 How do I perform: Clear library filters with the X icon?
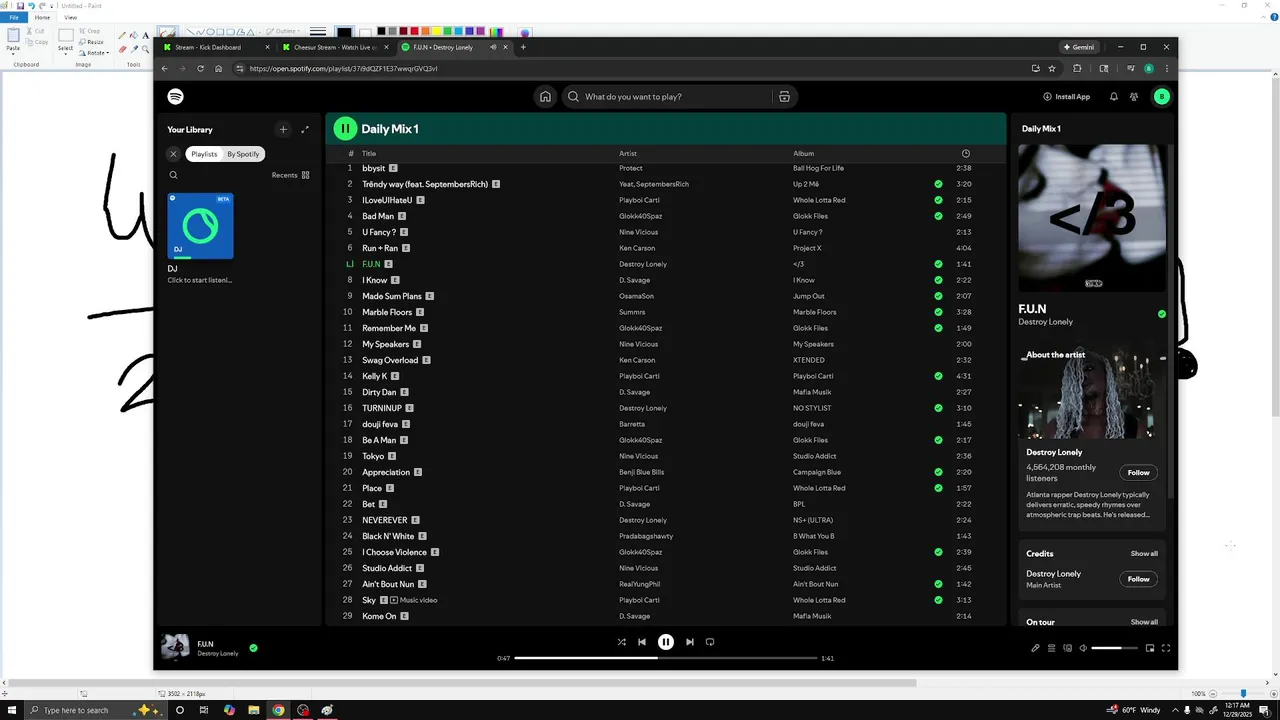(173, 154)
